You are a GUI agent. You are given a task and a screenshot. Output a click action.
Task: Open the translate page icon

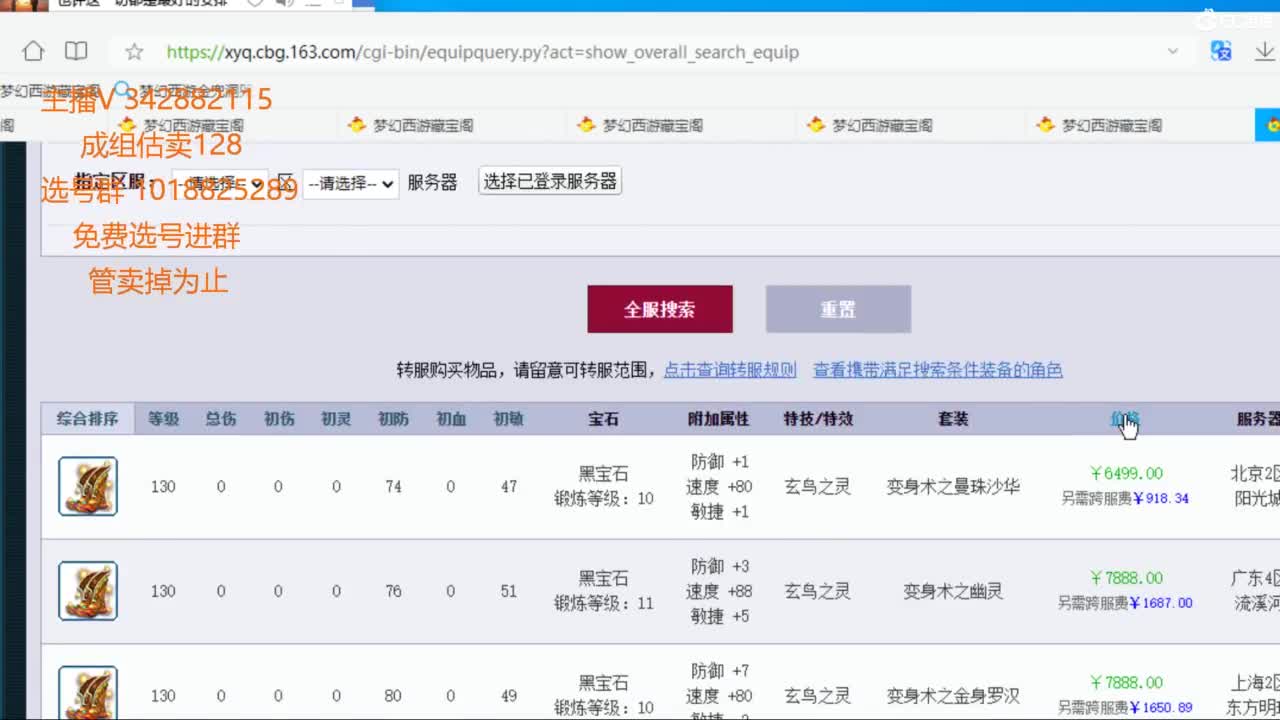click(x=1221, y=51)
